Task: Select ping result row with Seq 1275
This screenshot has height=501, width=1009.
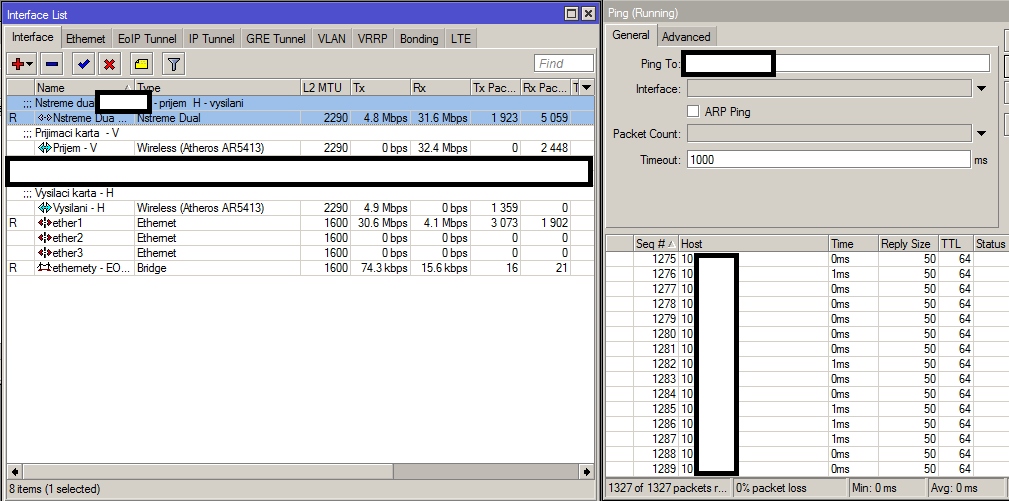Action: click(807, 259)
